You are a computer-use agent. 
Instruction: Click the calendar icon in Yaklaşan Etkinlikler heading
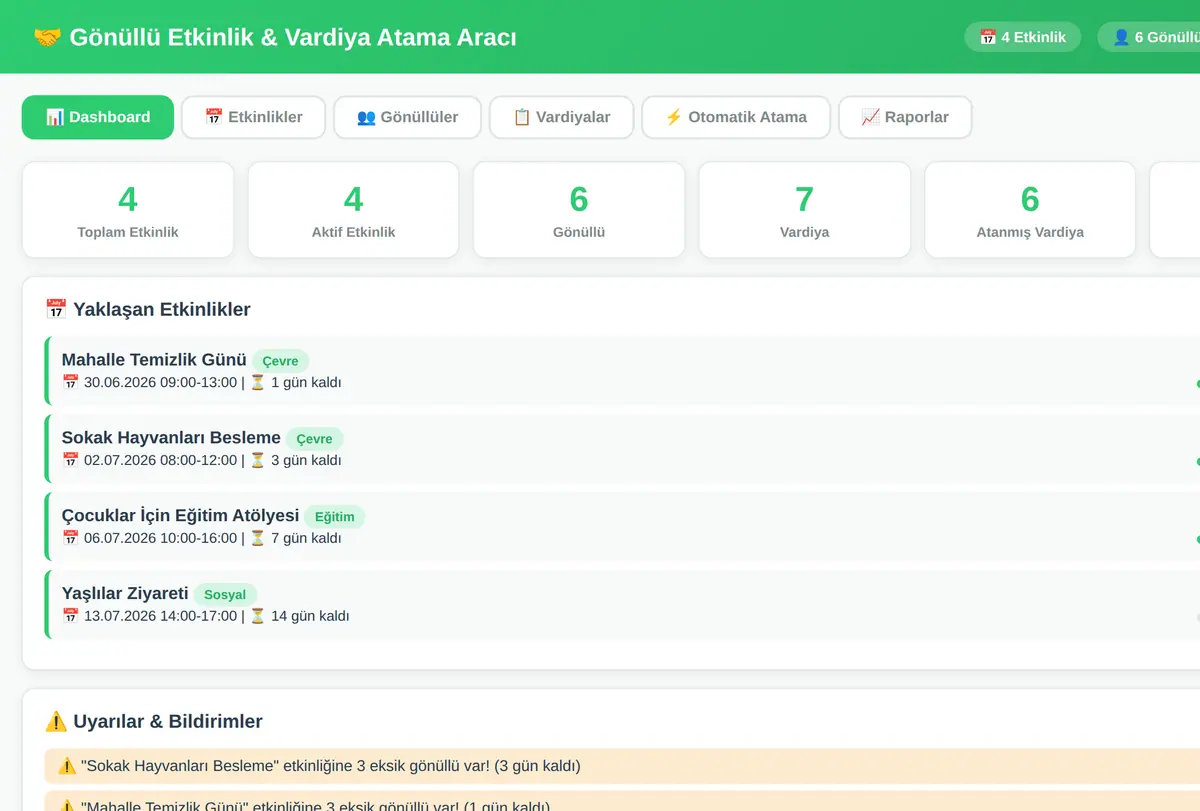pos(56,309)
